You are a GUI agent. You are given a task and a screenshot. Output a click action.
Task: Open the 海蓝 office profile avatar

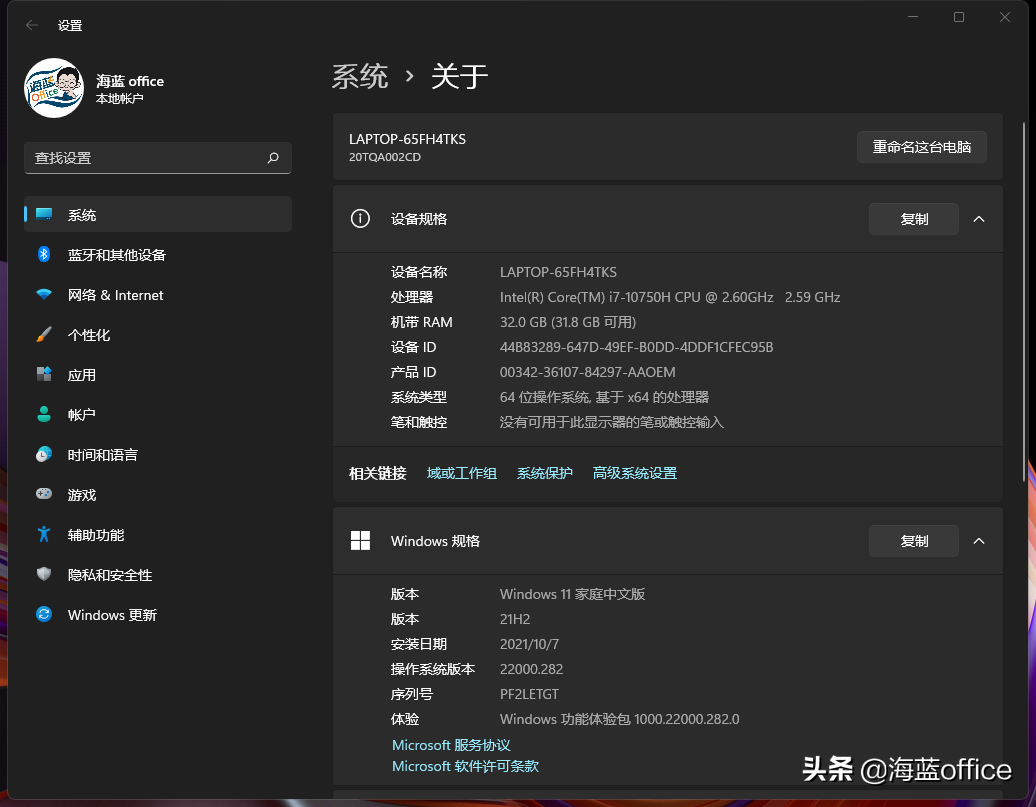54,88
